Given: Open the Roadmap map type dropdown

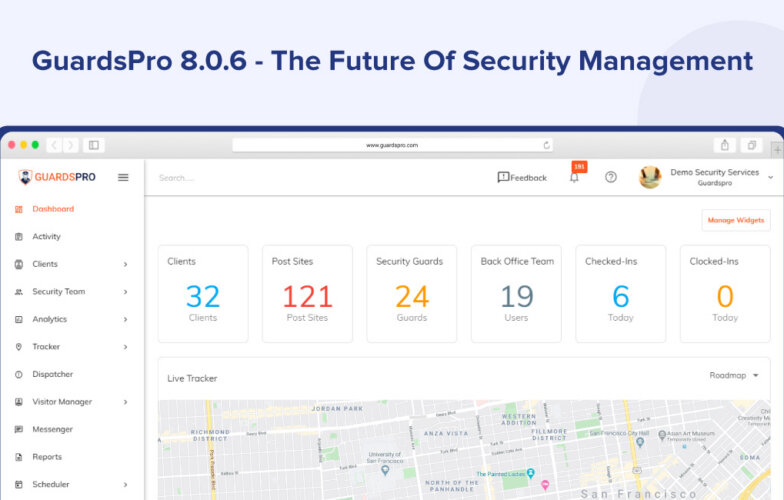Looking at the screenshot, I should click(734, 376).
